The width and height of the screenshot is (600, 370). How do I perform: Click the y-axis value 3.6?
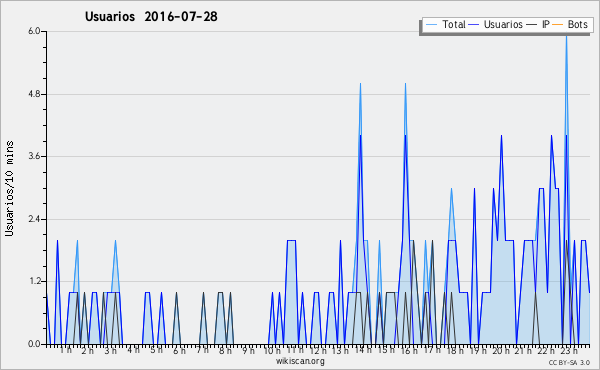click(34, 156)
